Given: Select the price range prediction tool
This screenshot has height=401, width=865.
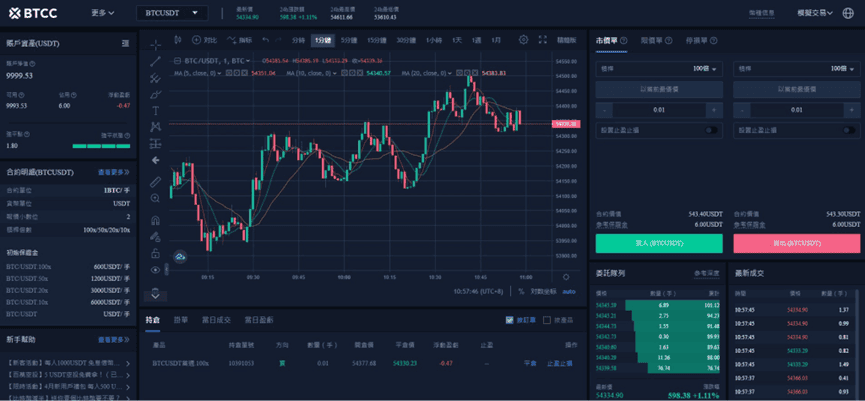Looking at the screenshot, I should (156, 143).
